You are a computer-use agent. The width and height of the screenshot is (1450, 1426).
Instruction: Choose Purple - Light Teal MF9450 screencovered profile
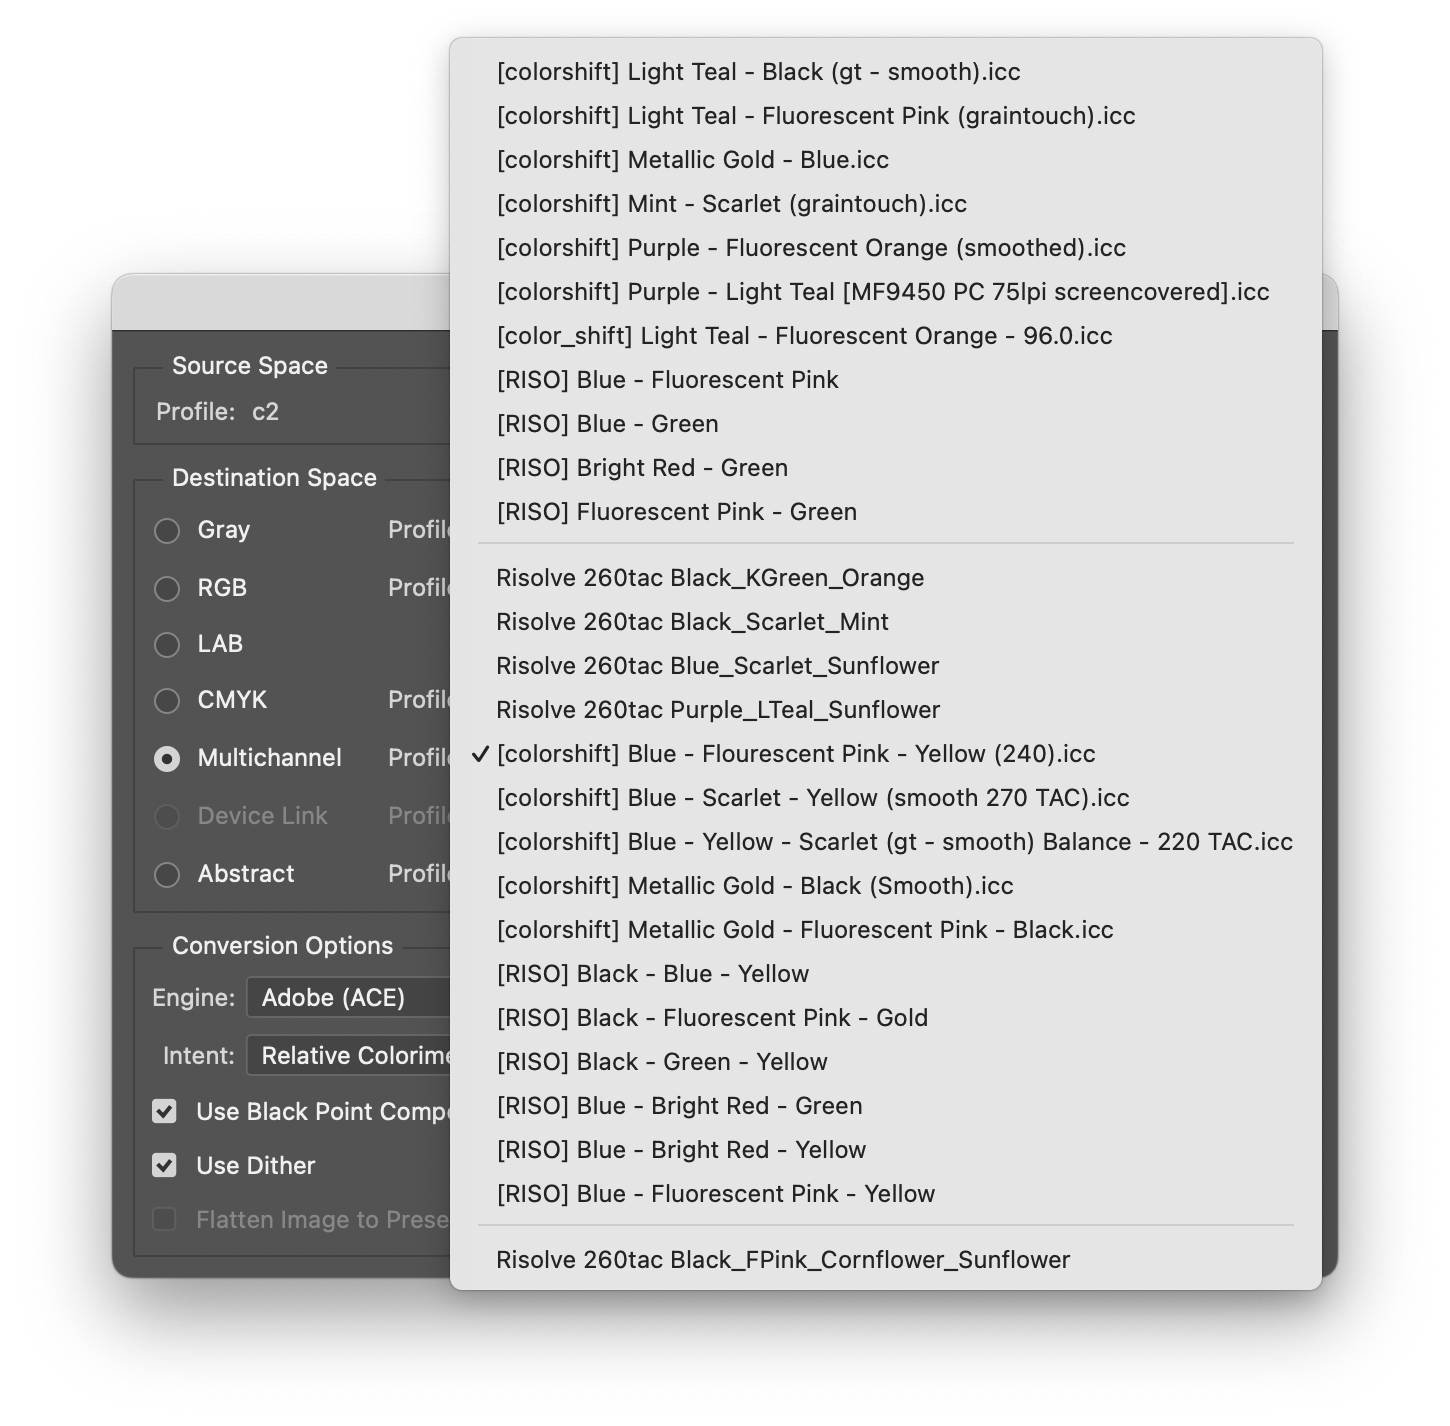(886, 292)
